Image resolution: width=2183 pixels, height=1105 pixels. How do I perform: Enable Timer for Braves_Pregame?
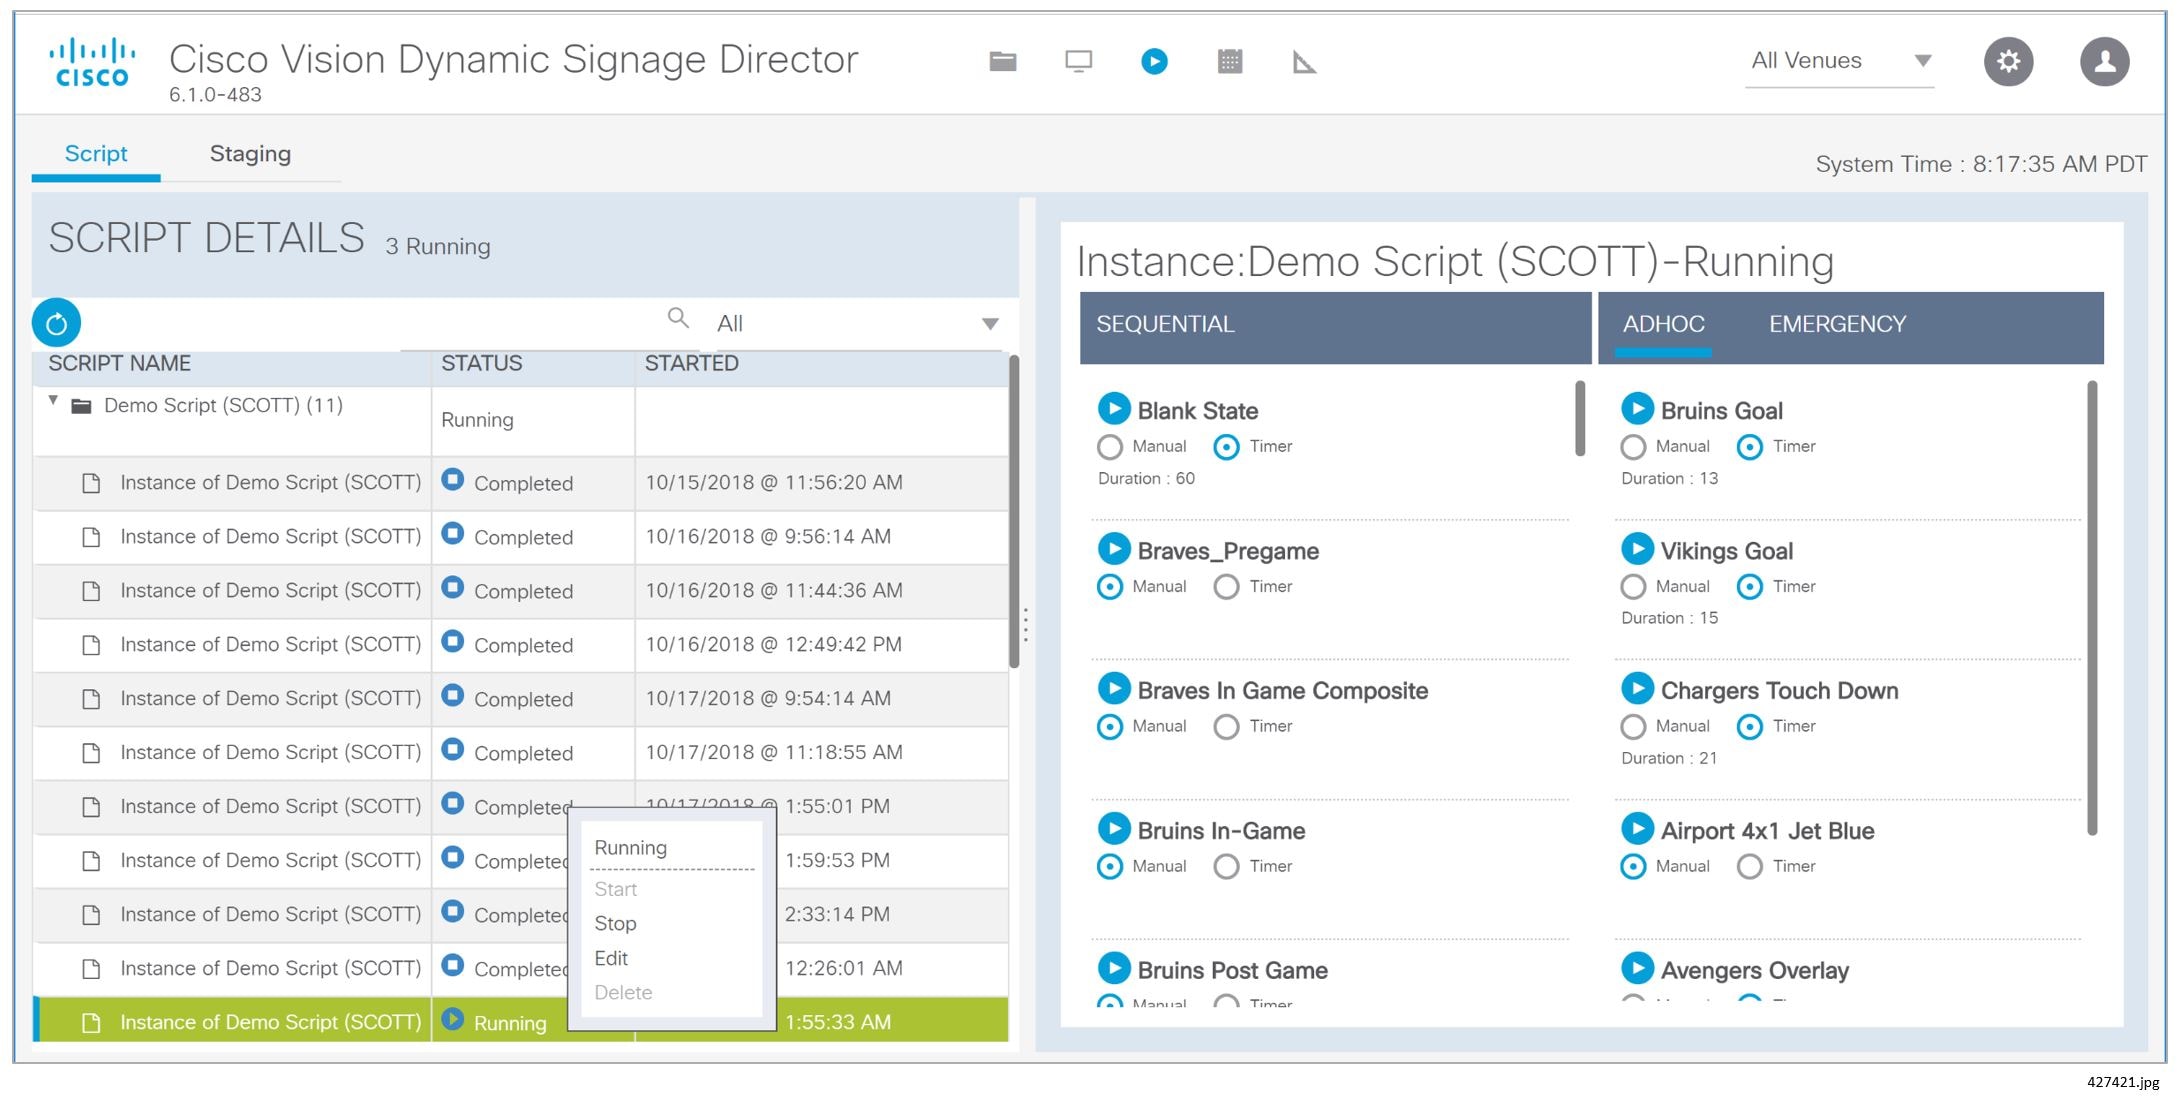1226,587
